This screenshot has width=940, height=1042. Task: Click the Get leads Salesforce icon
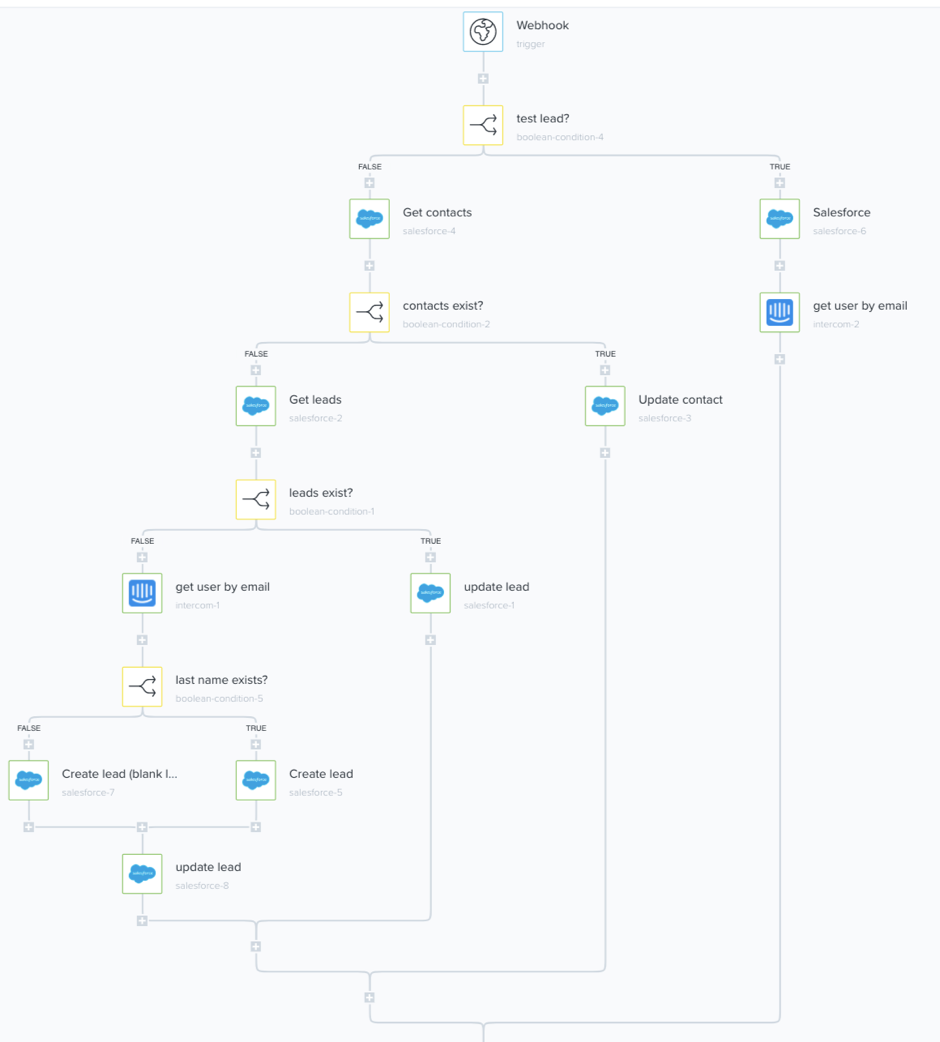pos(256,406)
